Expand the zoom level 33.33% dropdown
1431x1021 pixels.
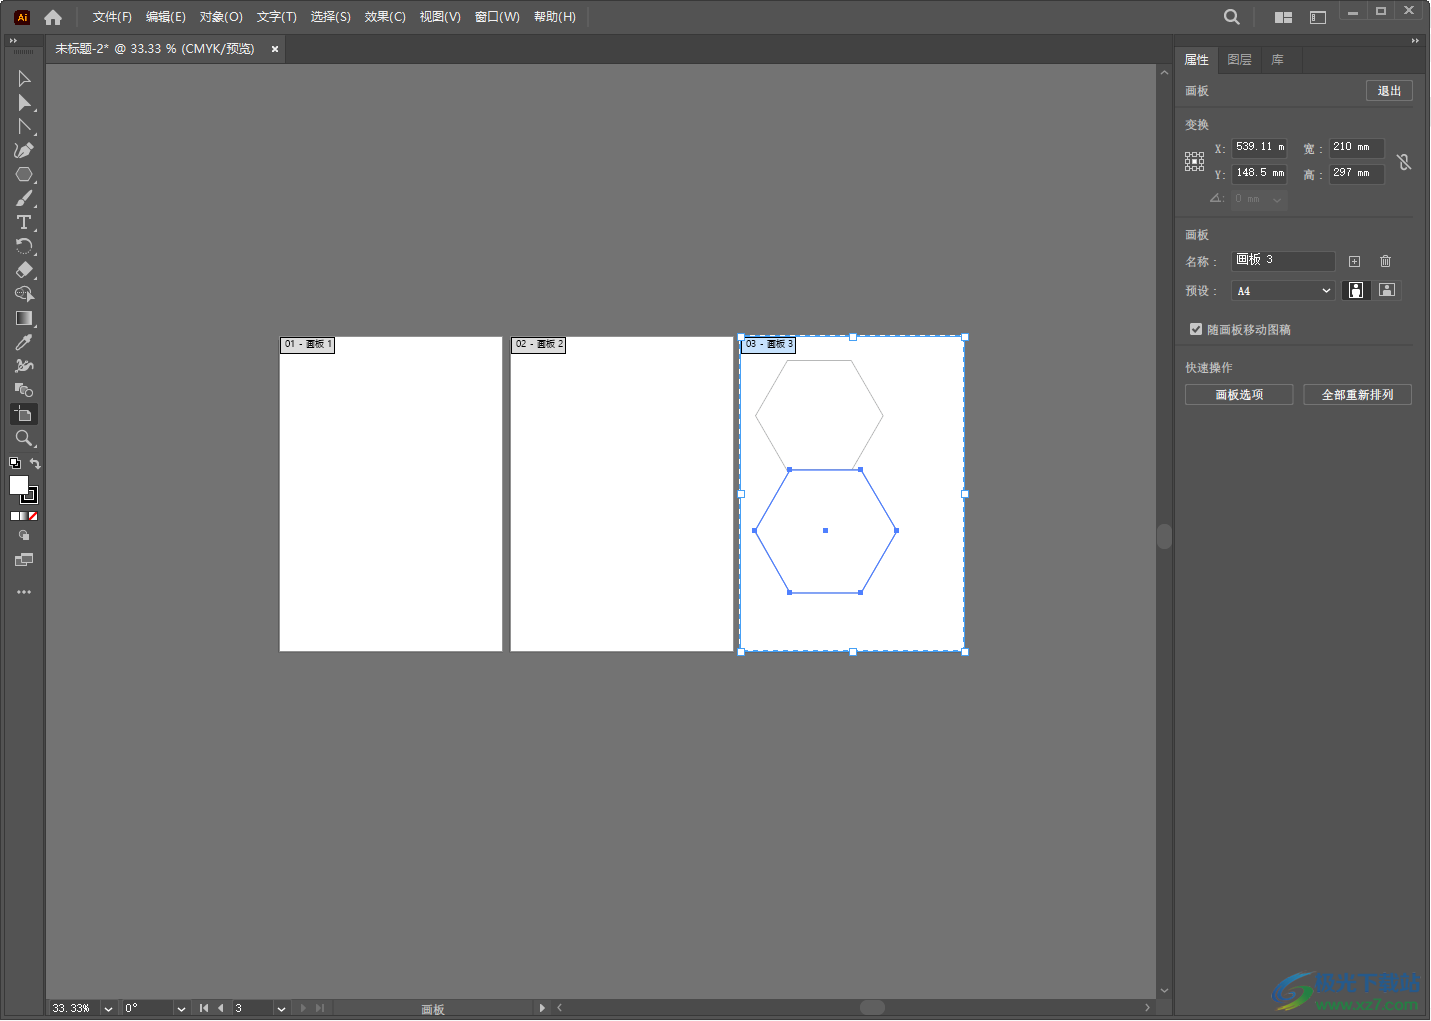(108, 1008)
